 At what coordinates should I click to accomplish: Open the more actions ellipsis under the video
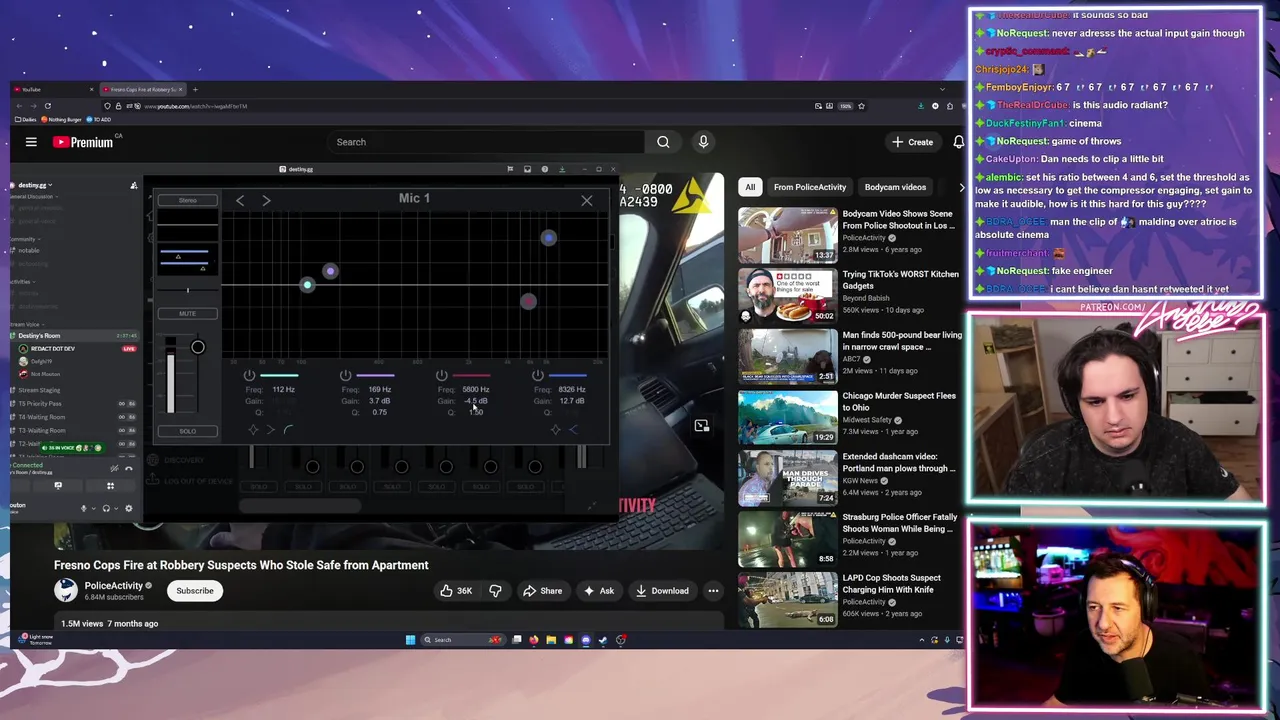[x=713, y=591]
